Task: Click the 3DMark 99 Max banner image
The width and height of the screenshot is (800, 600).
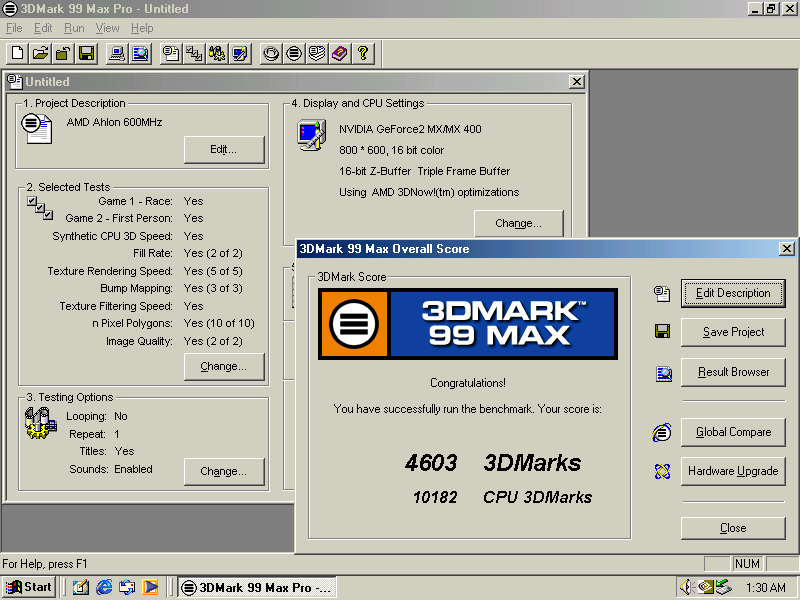Action: [468, 324]
